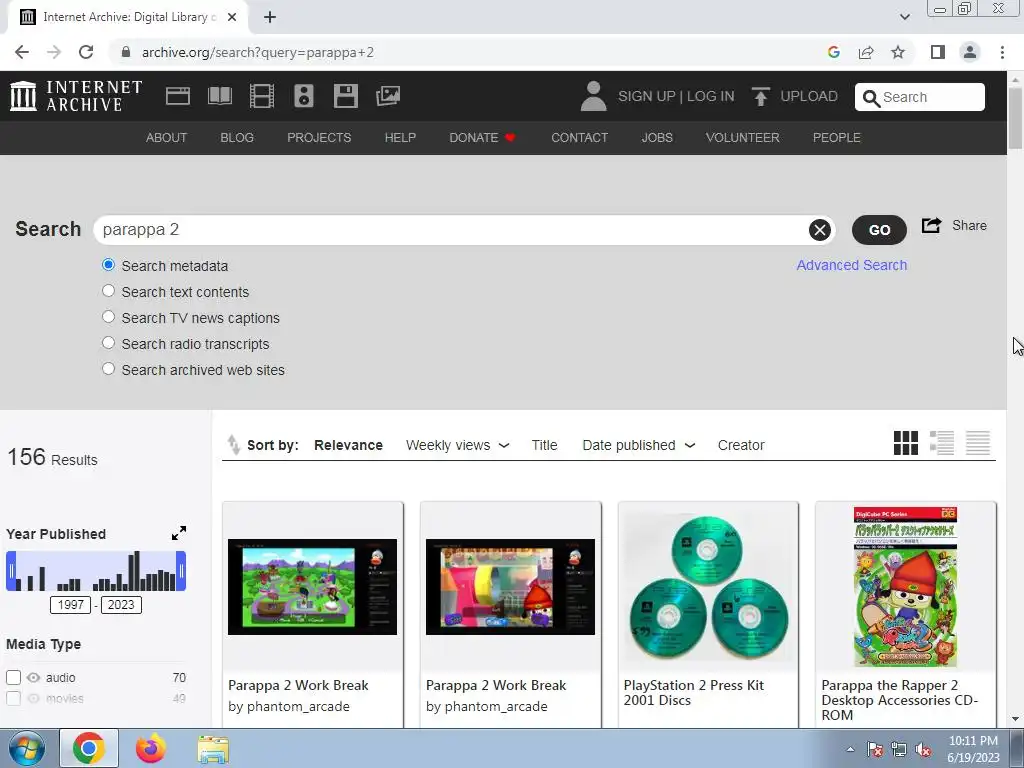Grab the left year range slider handle
Screen dimensions: 1024x768
(11, 571)
